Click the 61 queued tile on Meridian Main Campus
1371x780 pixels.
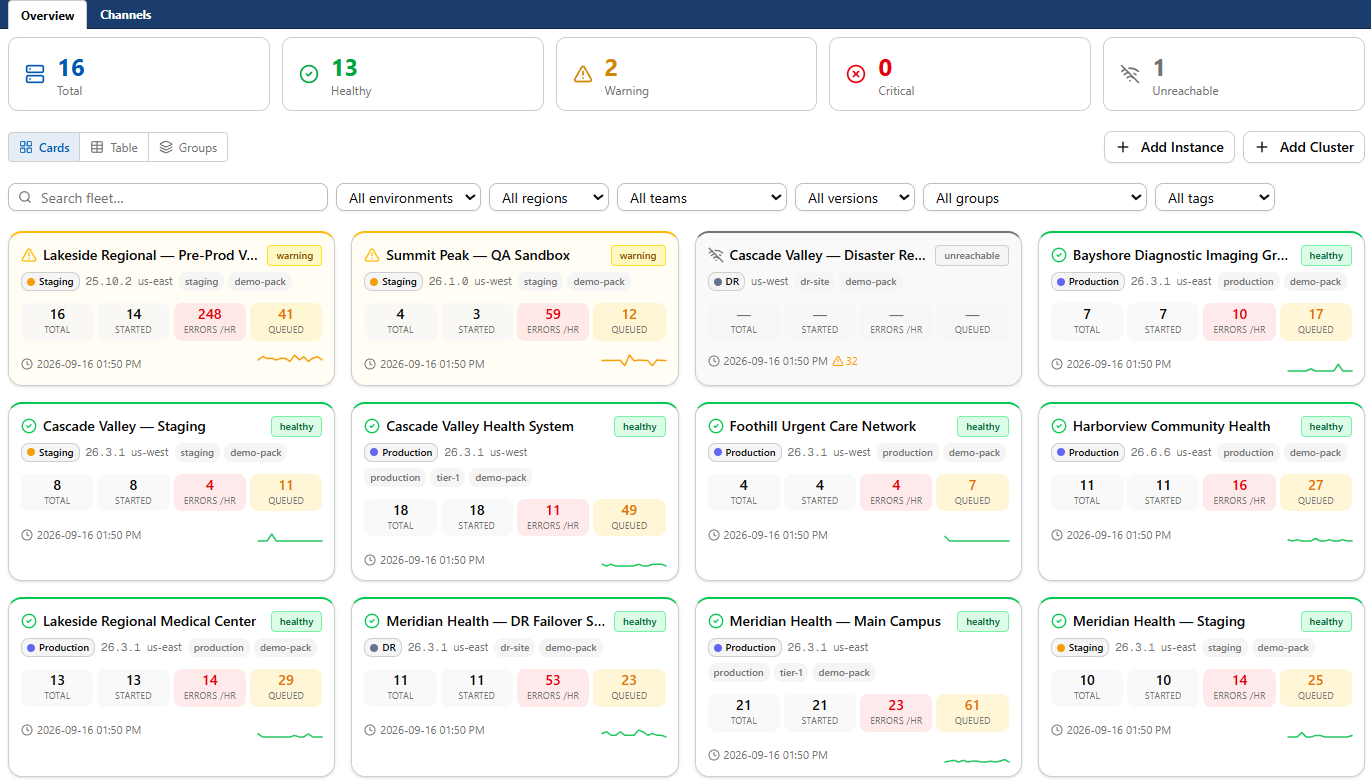[972, 712]
